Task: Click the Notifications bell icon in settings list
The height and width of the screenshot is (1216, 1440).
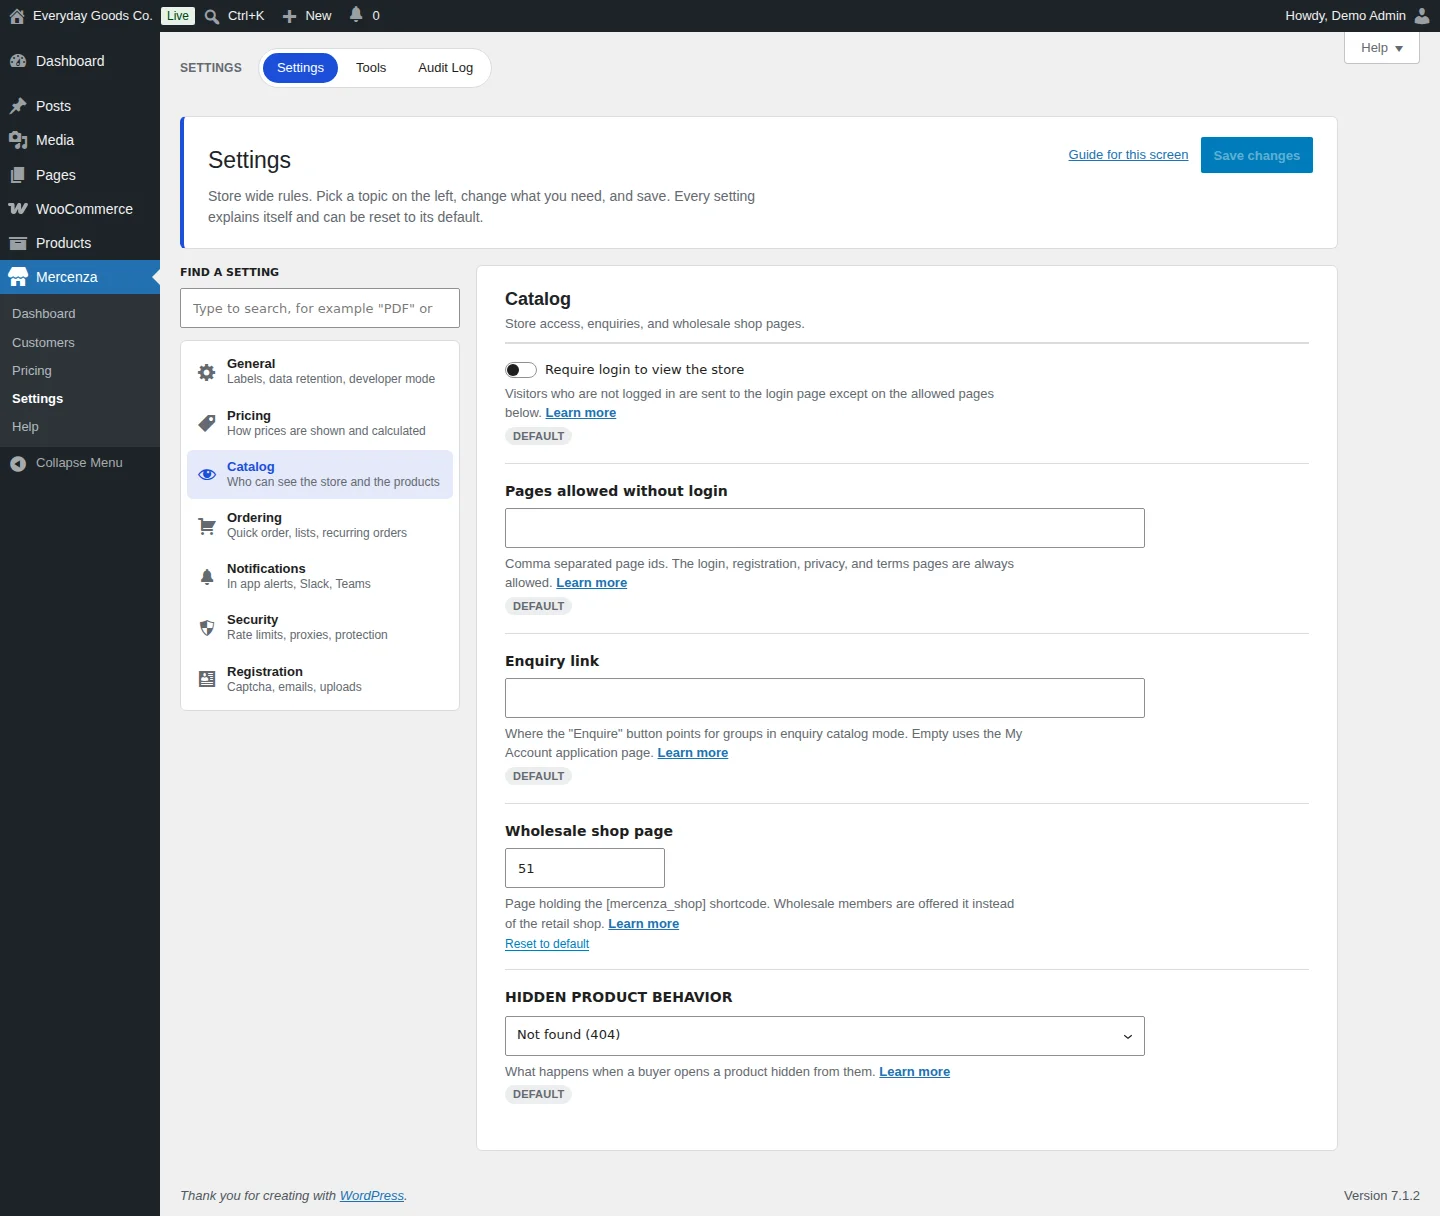Action: [207, 577]
